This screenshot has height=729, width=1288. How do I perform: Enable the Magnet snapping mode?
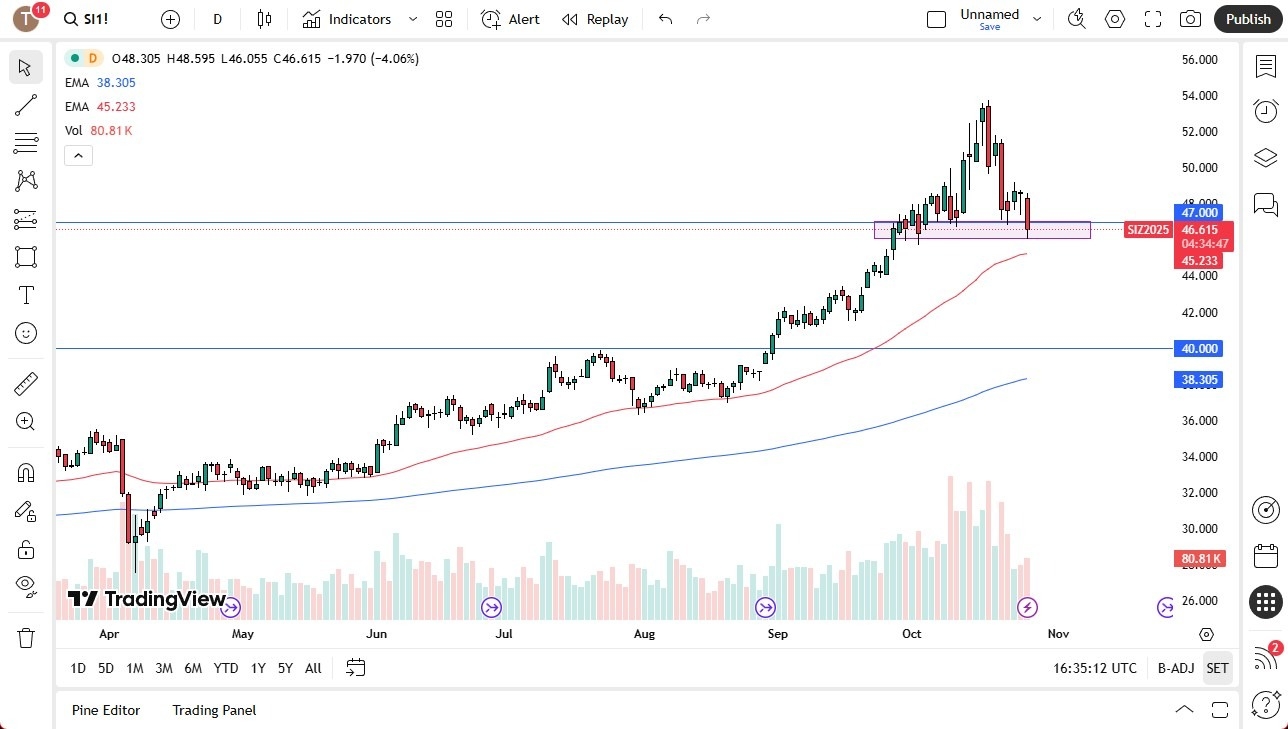(x=26, y=472)
